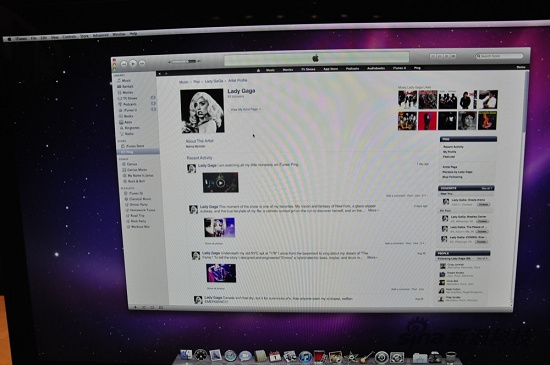Image resolution: width=550 pixels, height=365 pixels.
Task: Go to the iTunes Store home icon
Action: [259, 70]
